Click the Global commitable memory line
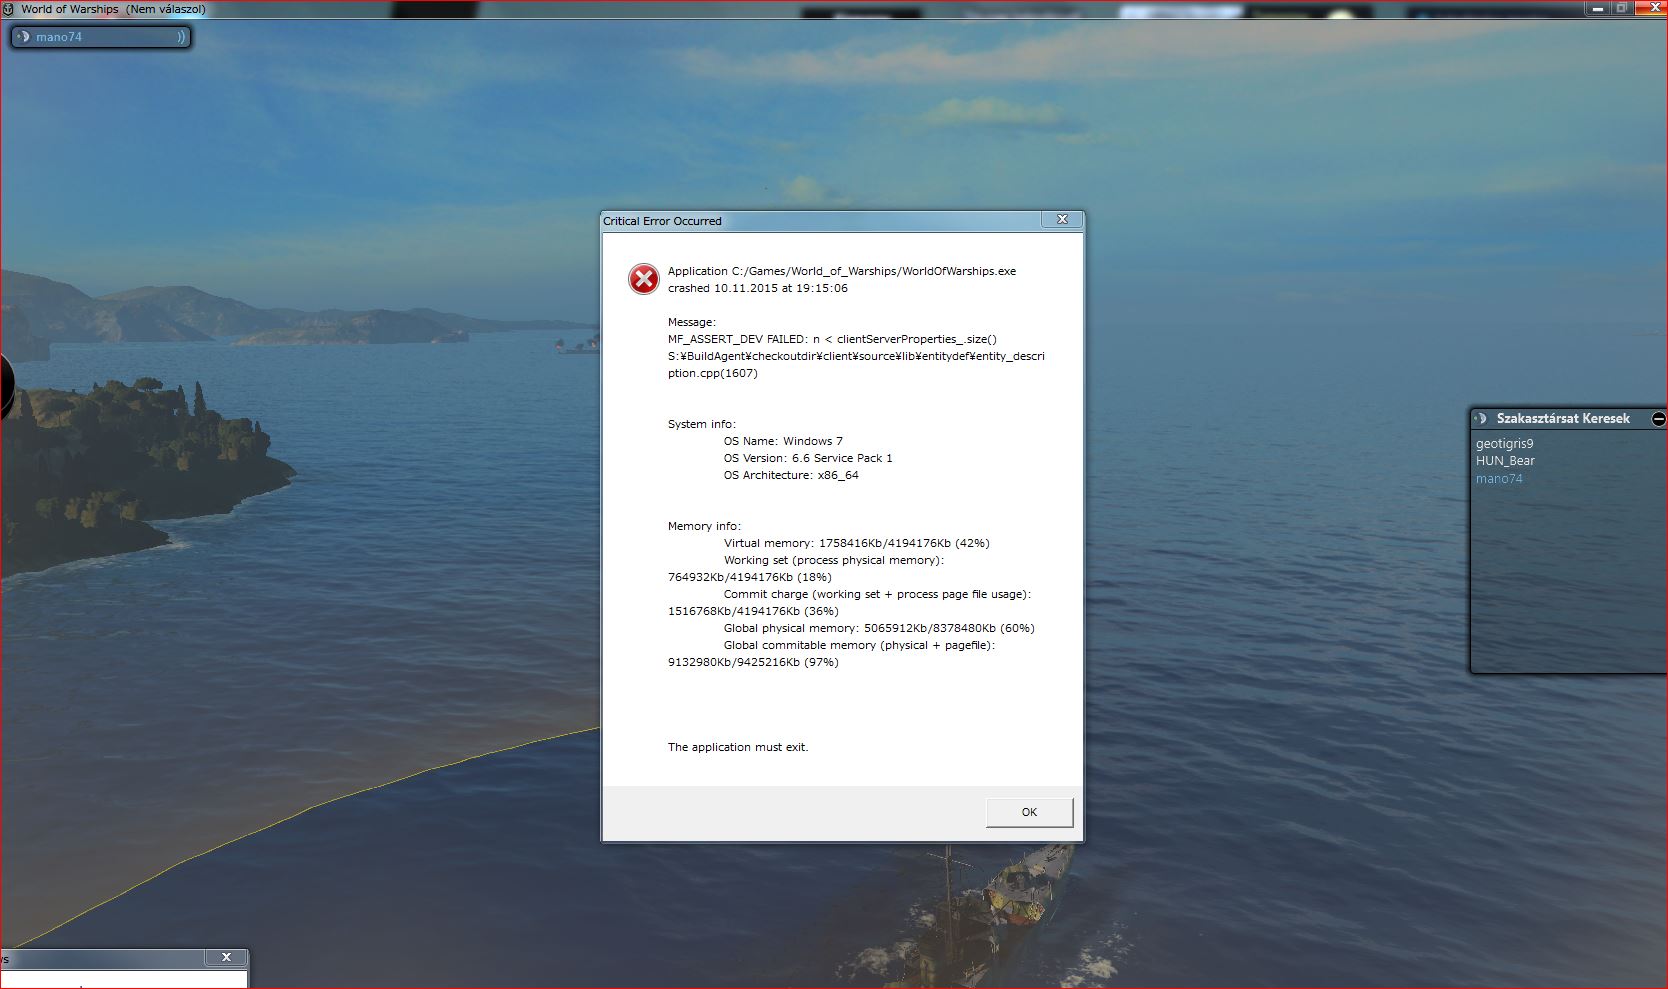 [x=860, y=645]
